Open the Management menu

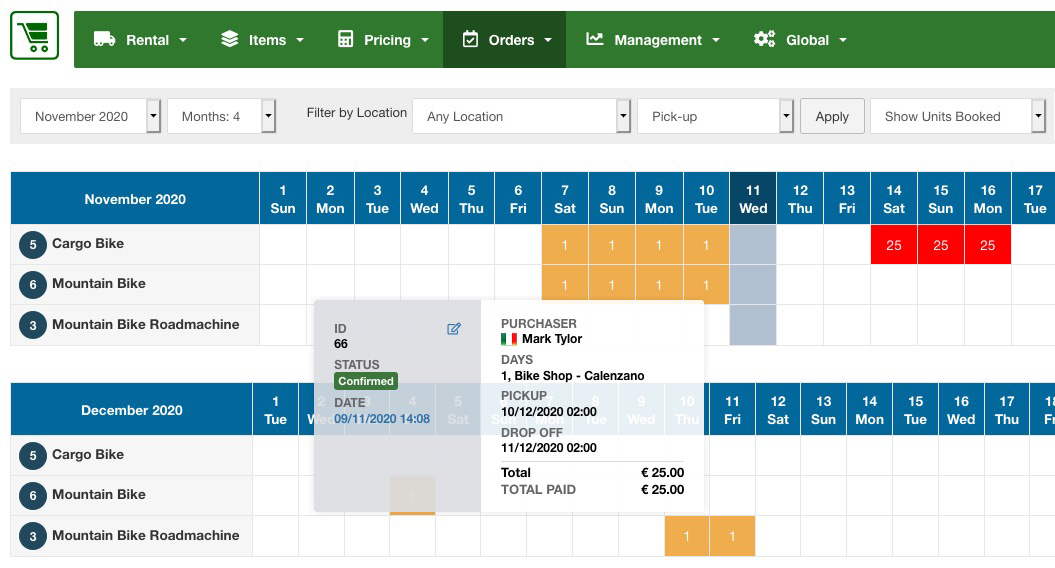click(x=652, y=40)
